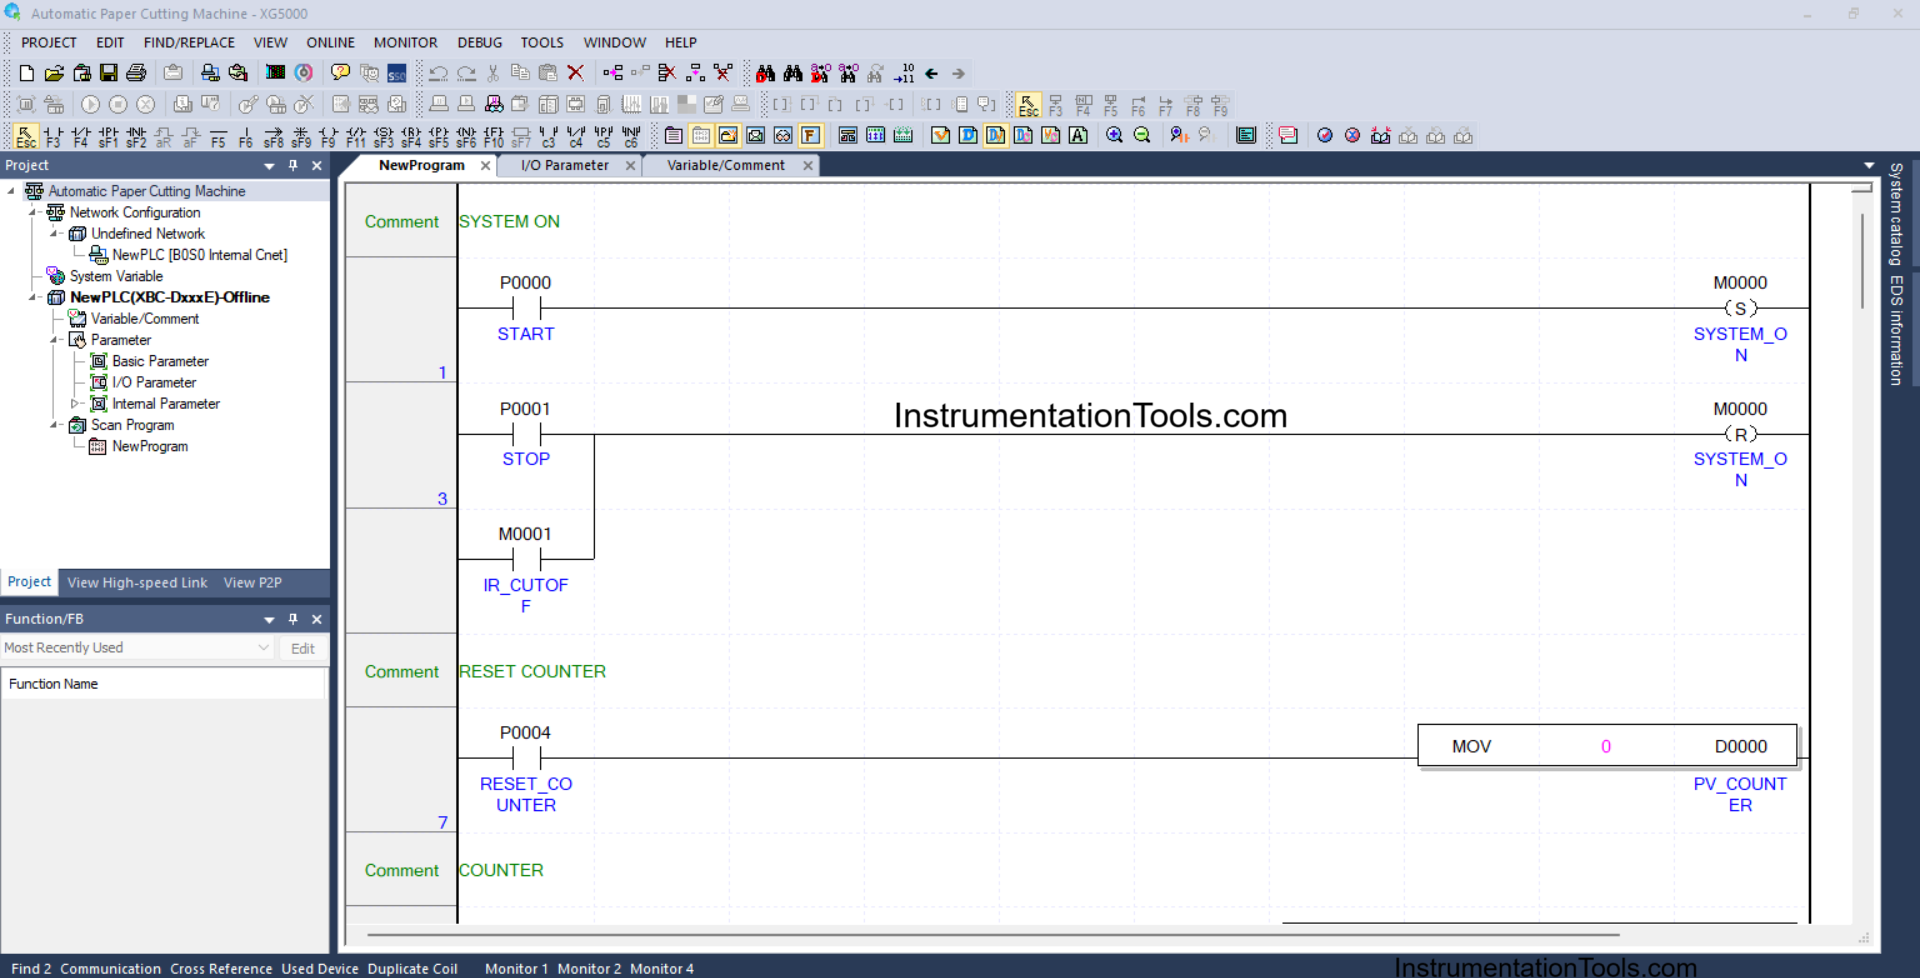
Task: Select the set coil (S) tool
Action: point(384,135)
